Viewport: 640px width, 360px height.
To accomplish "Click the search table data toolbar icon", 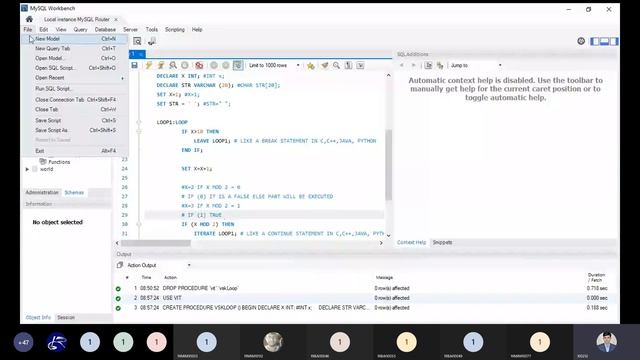I will pyautogui.click(x=137, y=41).
